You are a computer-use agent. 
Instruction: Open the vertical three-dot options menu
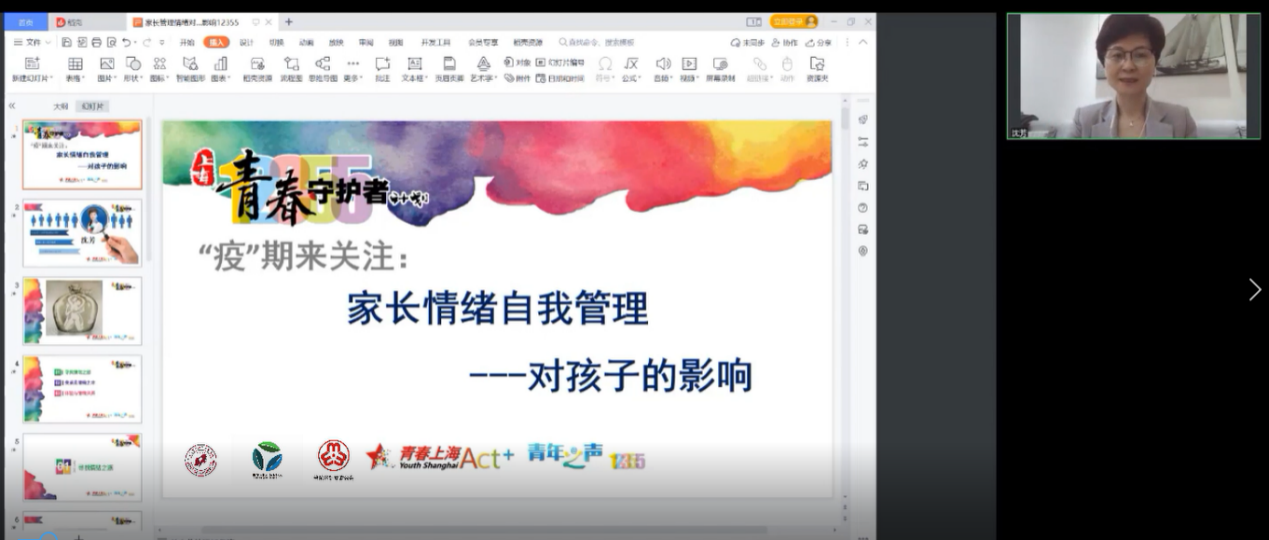click(847, 42)
